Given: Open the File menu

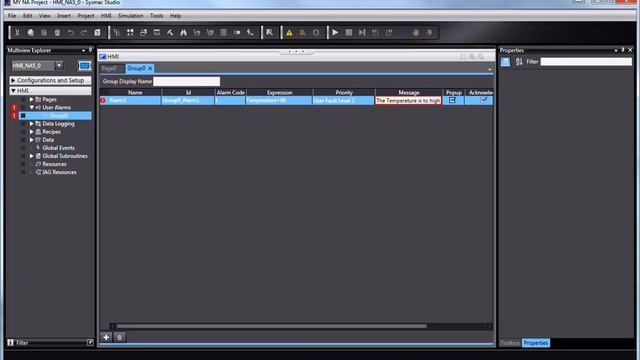Looking at the screenshot, I should point(12,16).
